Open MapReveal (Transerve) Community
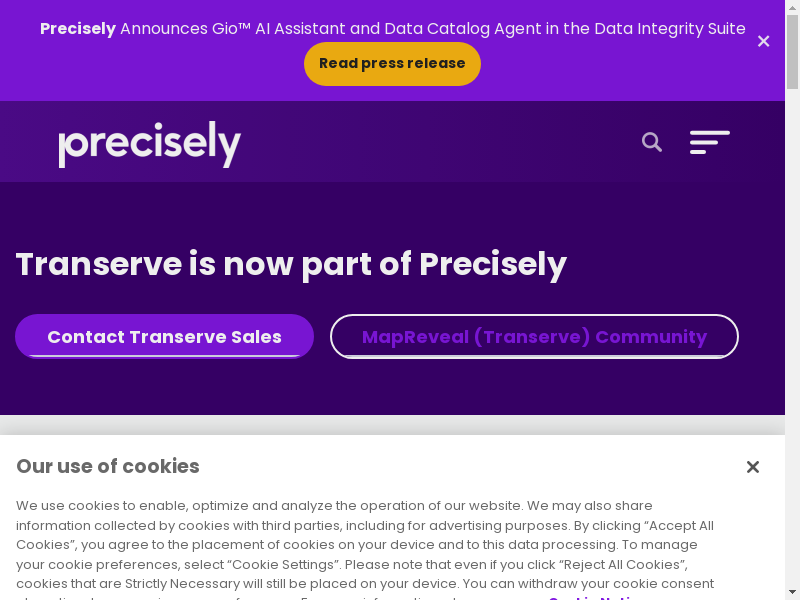 click(534, 337)
